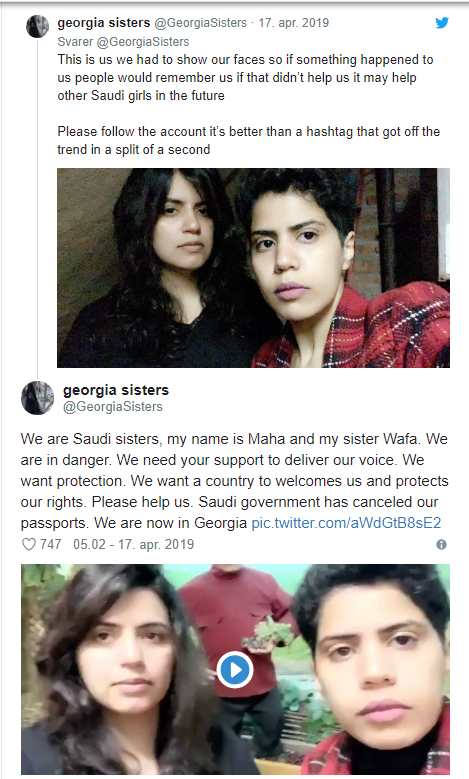Image resolution: width=469 pixels, height=779 pixels.
Task: Click the 747 likes count
Action: tap(51, 545)
